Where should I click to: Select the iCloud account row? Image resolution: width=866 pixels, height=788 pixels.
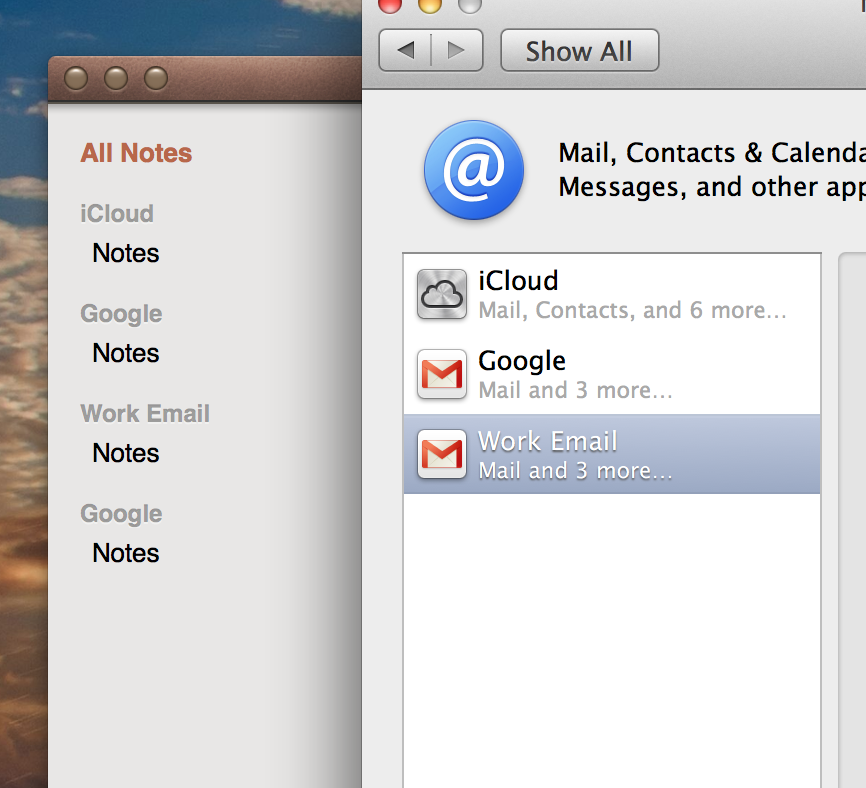pyautogui.click(x=612, y=294)
